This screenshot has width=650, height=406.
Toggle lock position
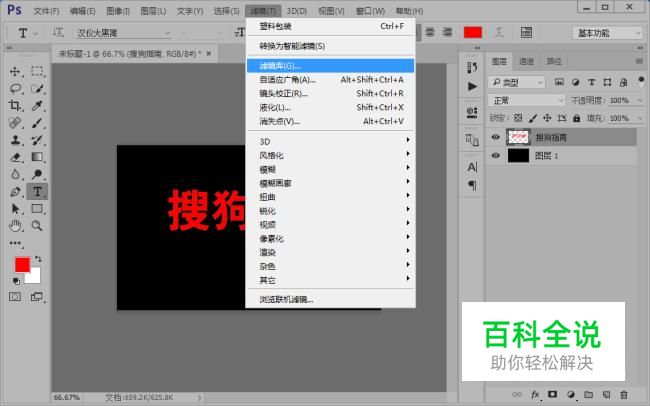tap(547, 118)
